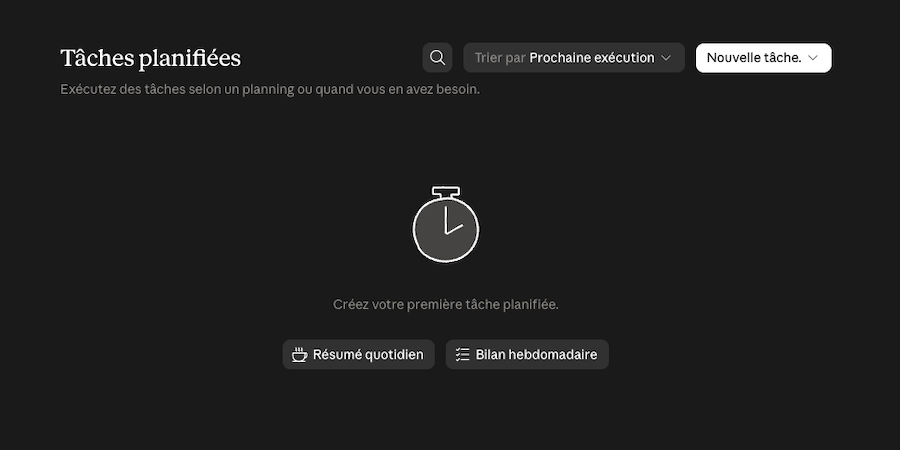The image size is (900, 450).
Task: Click the coffee cup icon for Résumé quotidien
Action: pos(299,355)
